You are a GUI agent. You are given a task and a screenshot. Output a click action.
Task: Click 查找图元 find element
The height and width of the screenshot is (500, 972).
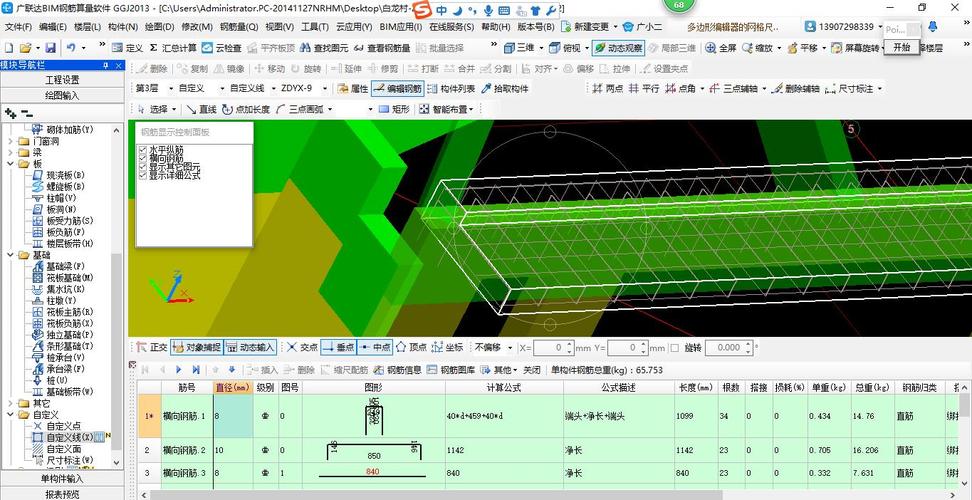[x=324, y=48]
